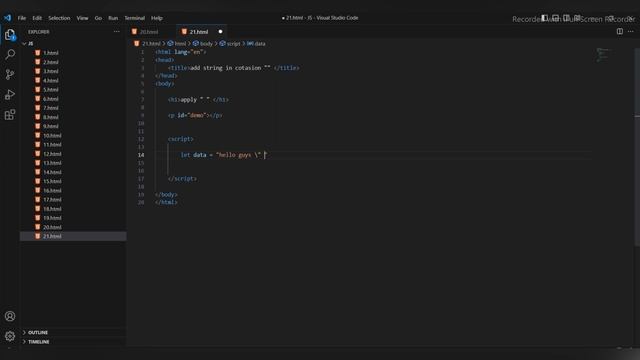Open 2.html in the file tree

[x=51, y=62]
